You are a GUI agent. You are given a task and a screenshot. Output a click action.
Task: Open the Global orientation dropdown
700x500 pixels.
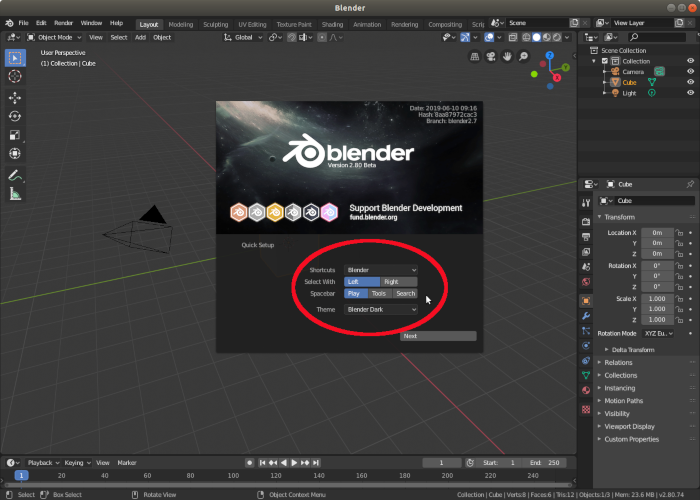[243, 38]
